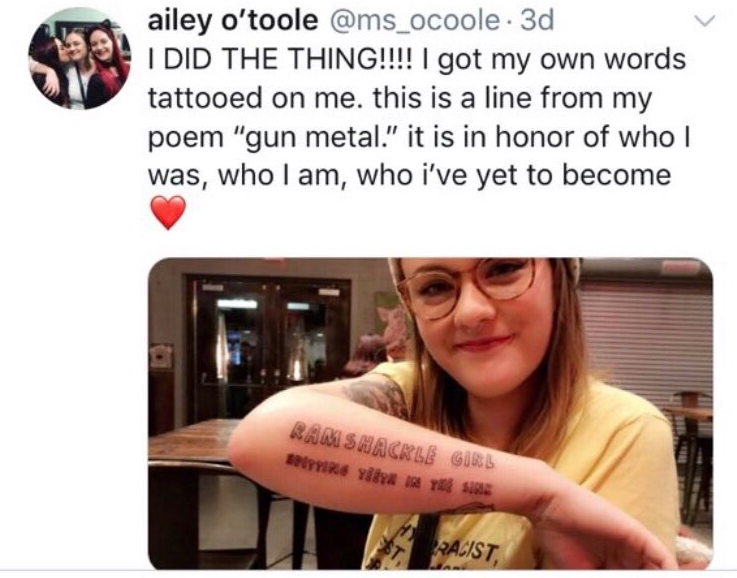737x578 pixels.
Task: Click the display name ailey o'toole
Action: pyautogui.click(x=233, y=21)
